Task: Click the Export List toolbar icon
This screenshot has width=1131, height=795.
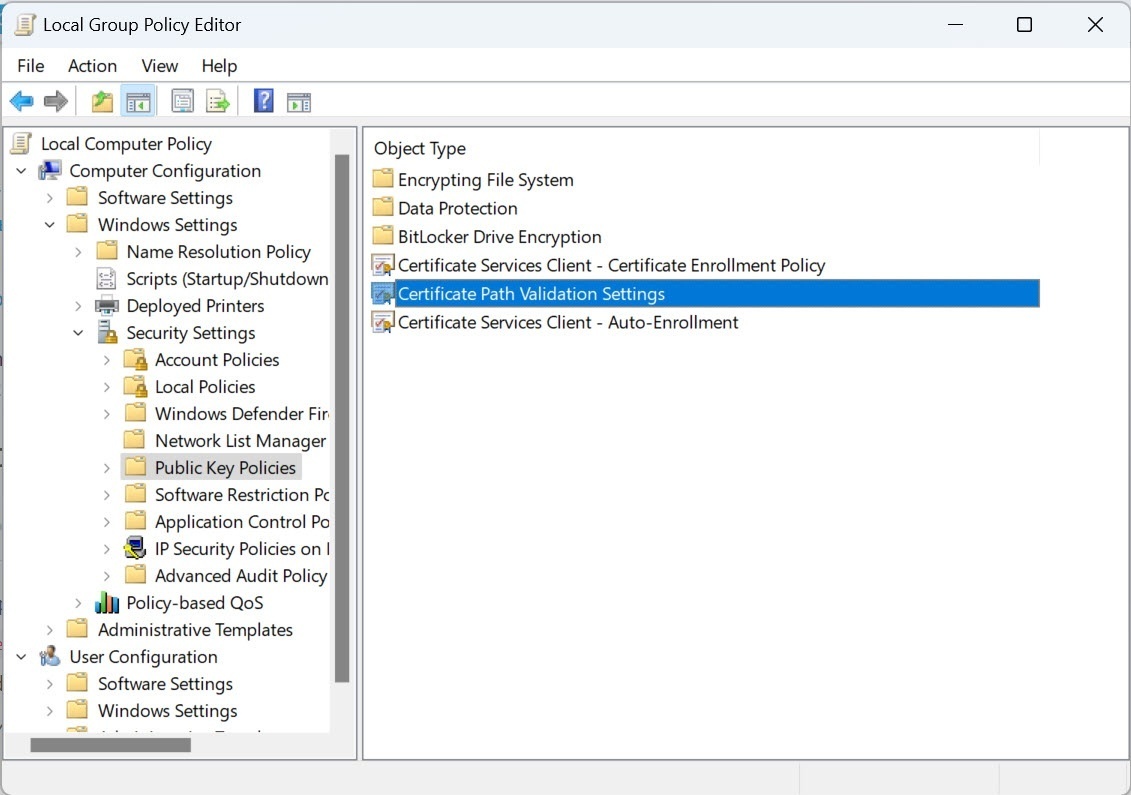Action: (218, 101)
